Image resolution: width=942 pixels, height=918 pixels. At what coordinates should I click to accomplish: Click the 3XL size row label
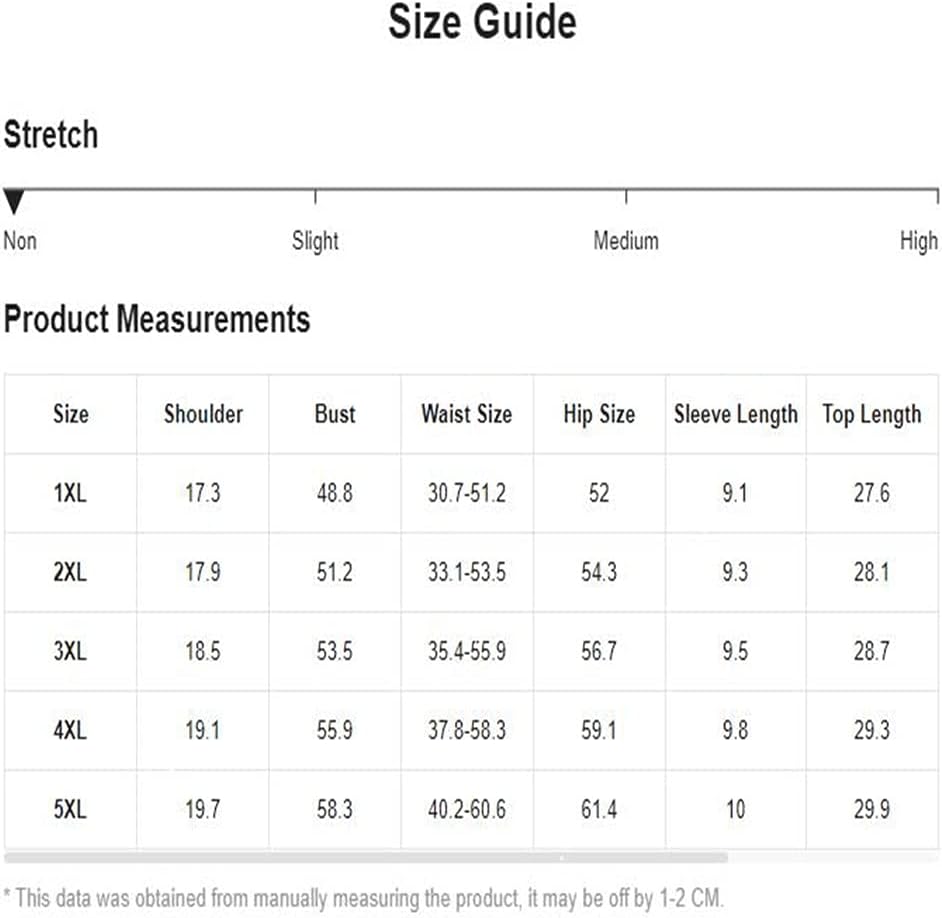click(70, 651)
